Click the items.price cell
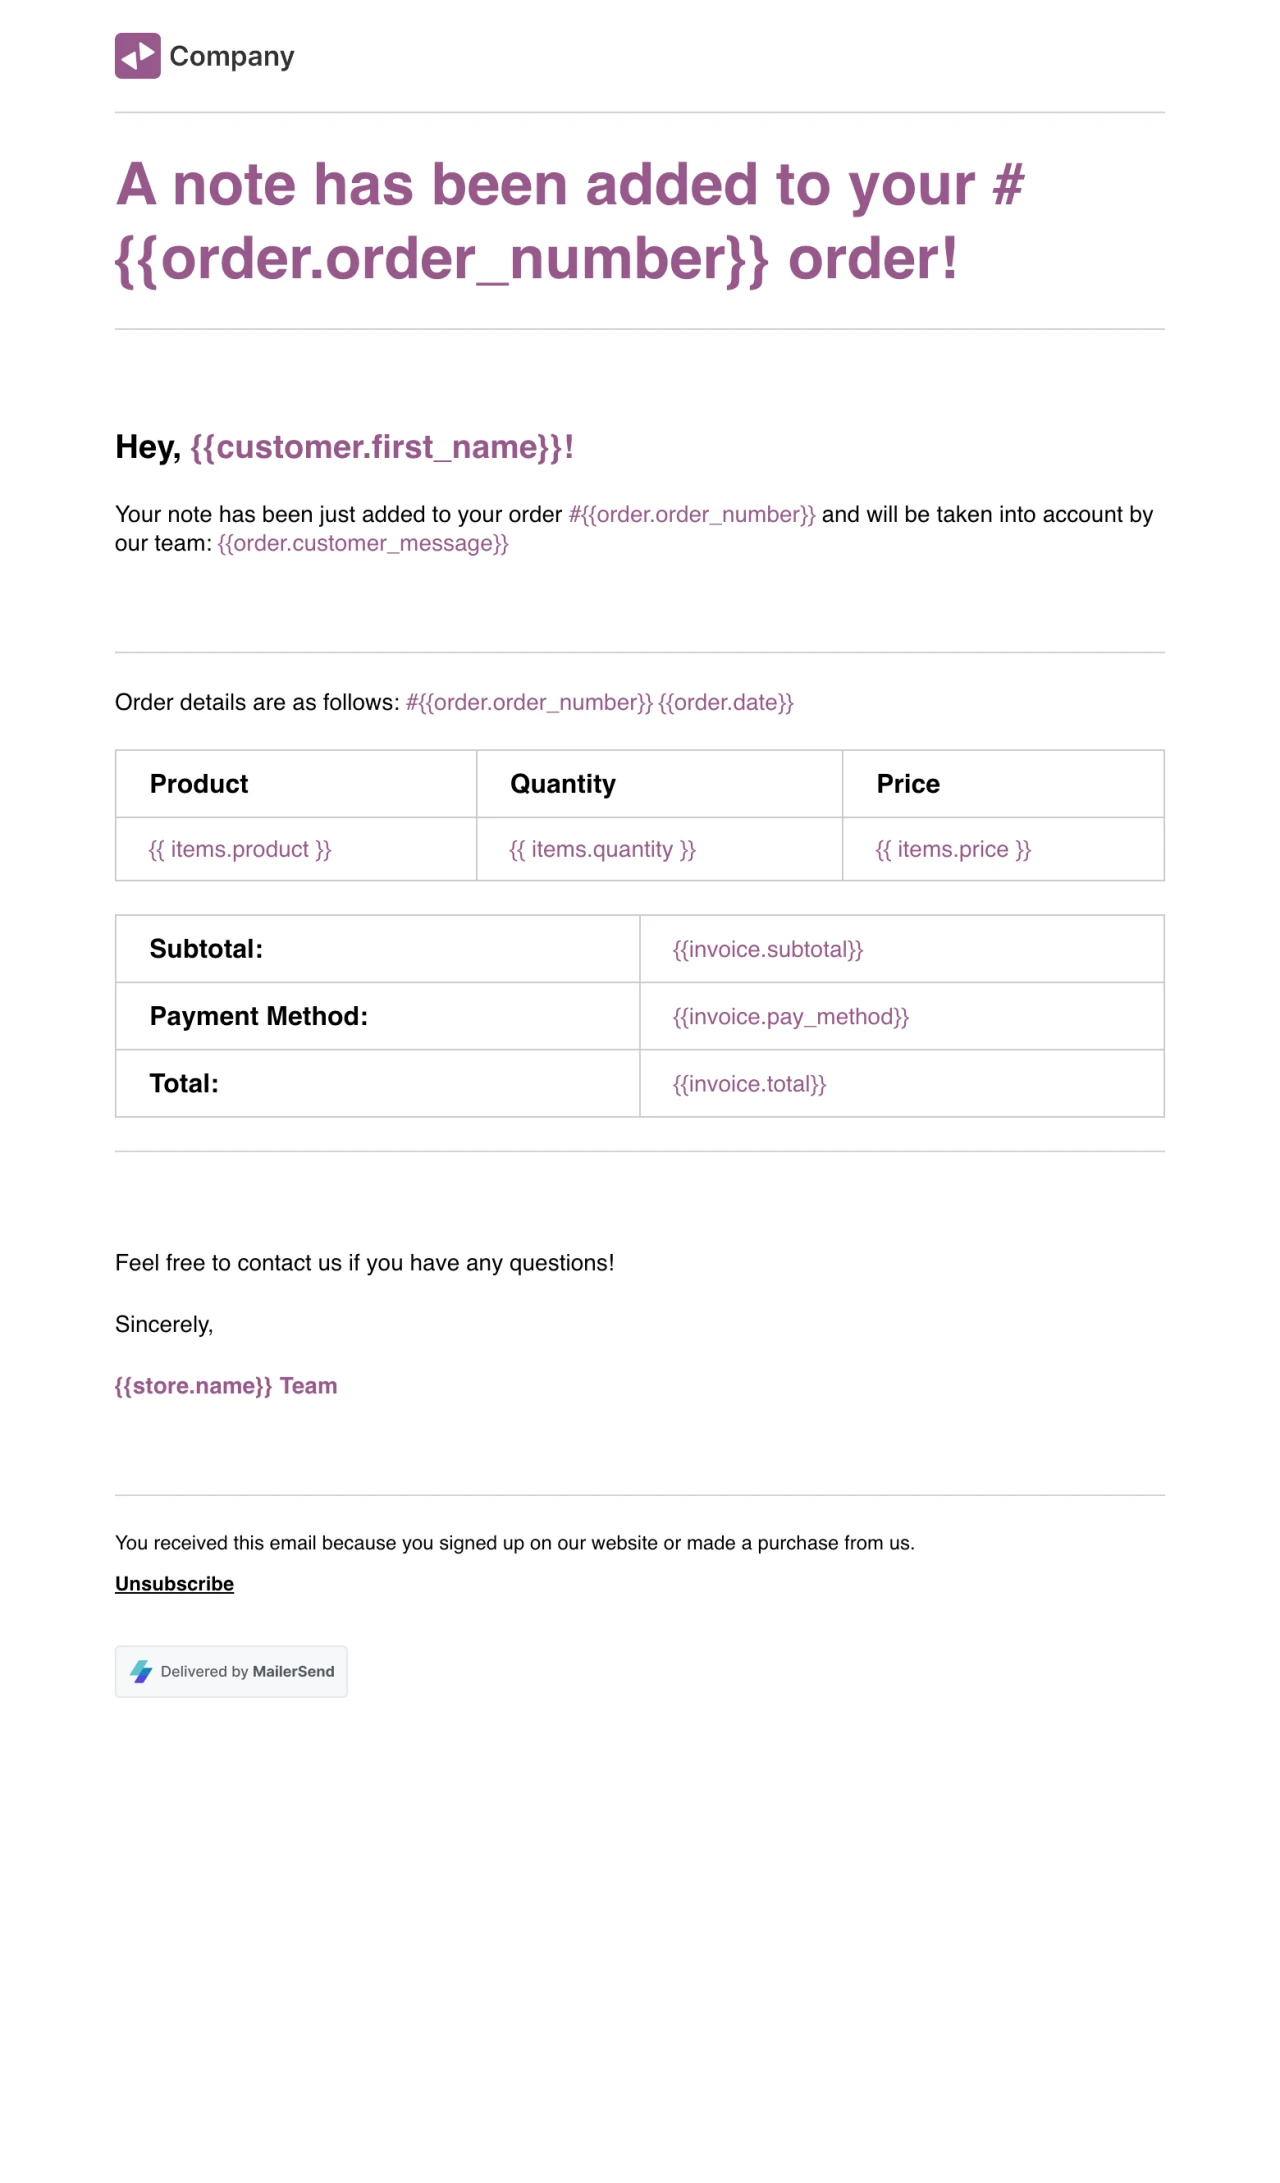Image resolution: width=1280 pixels, height=2183 pixels. pos(953,850)
